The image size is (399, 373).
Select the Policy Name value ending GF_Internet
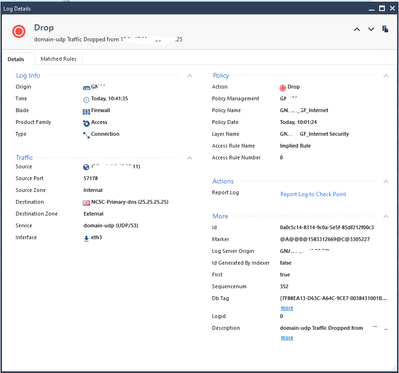point(304,110)
